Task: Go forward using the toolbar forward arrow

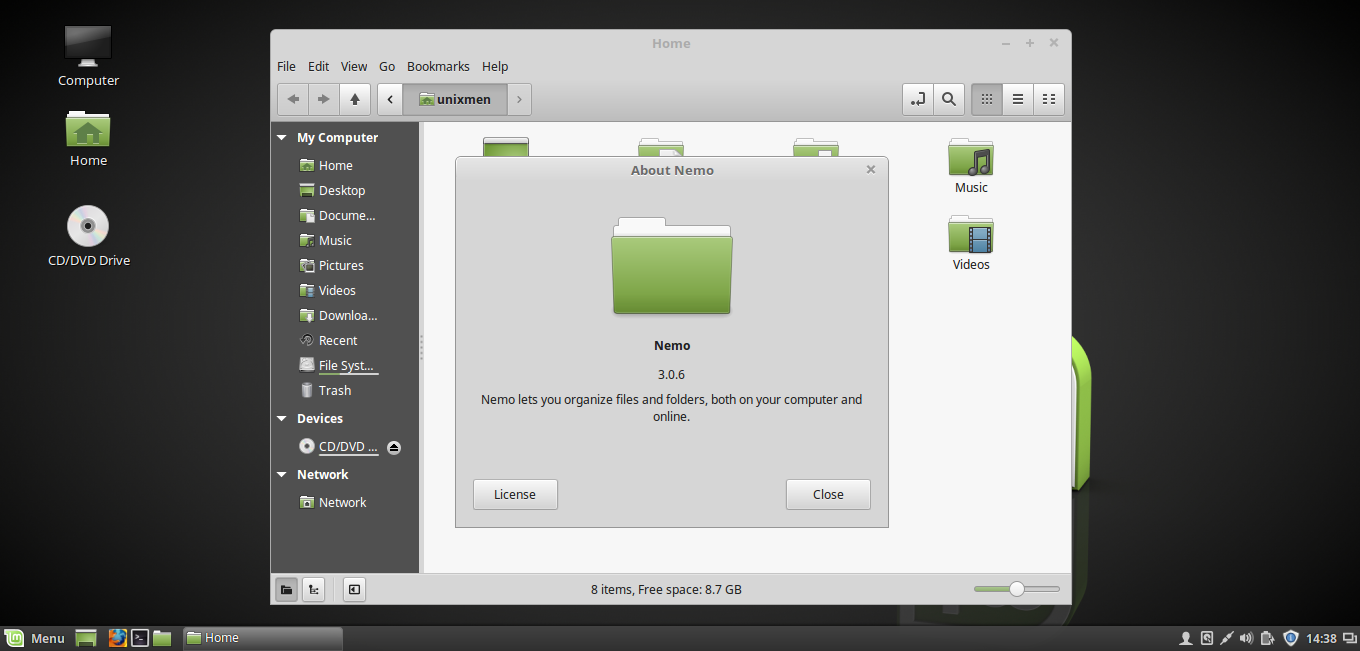Action: click(324, 99)
